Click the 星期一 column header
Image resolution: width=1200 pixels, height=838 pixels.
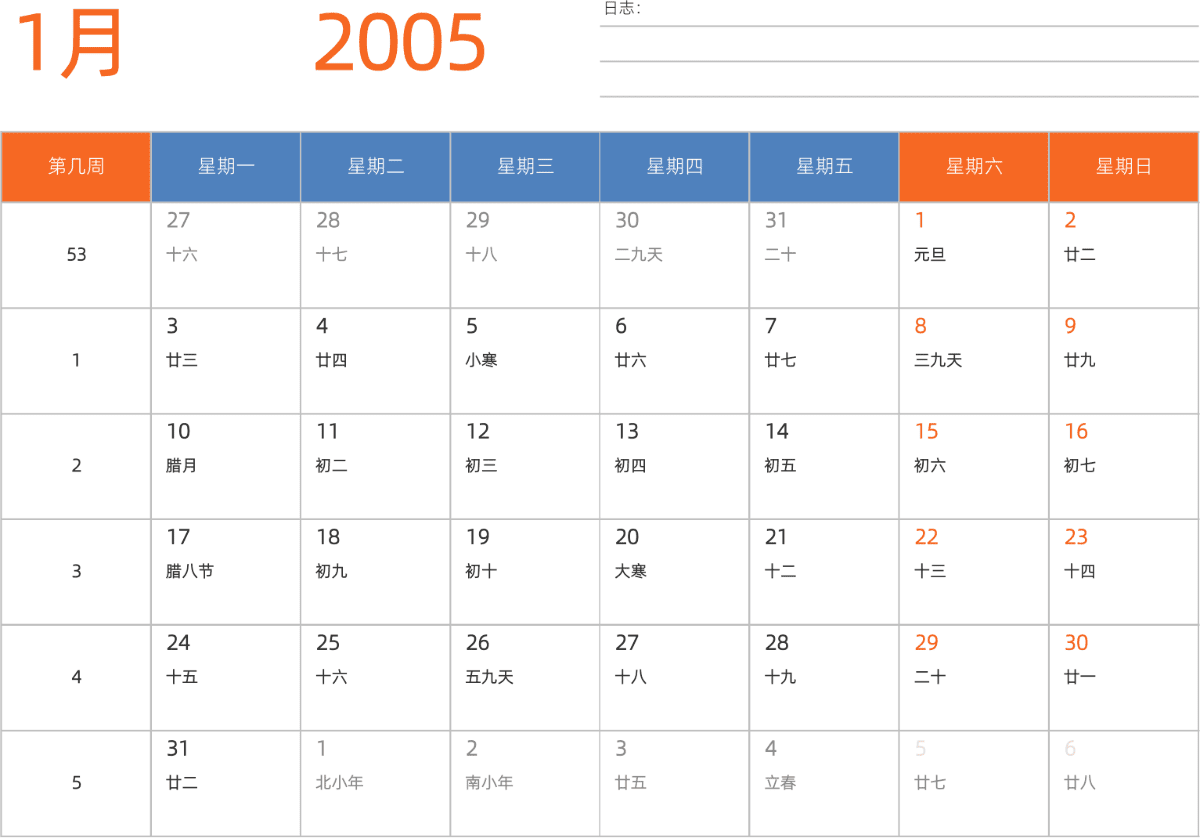point(226,167)
